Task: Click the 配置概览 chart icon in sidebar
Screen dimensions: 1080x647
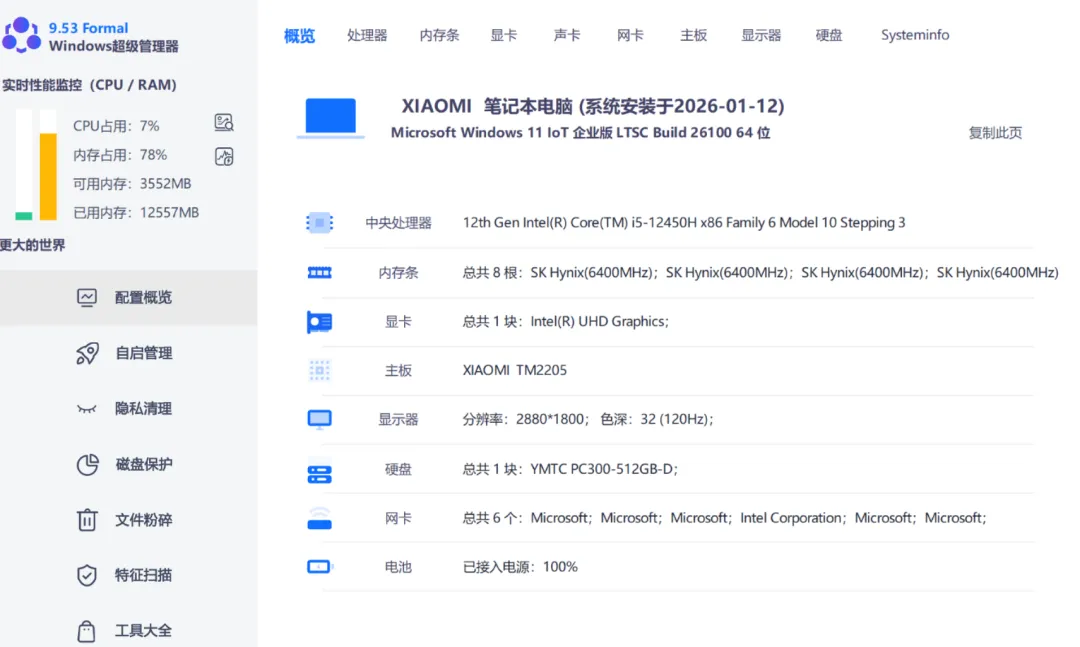Action: click(x=87, y=298)
